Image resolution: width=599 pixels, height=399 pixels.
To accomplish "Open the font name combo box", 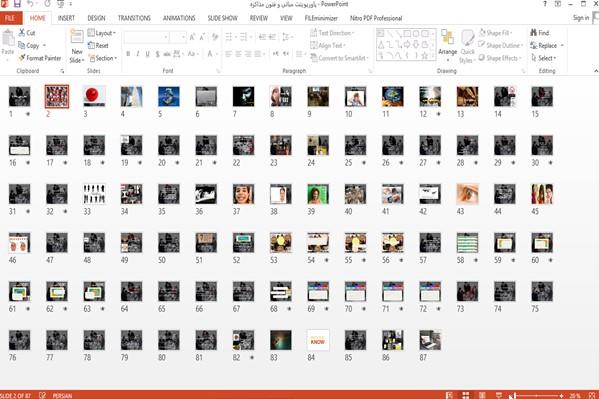I will pos(146,37).
